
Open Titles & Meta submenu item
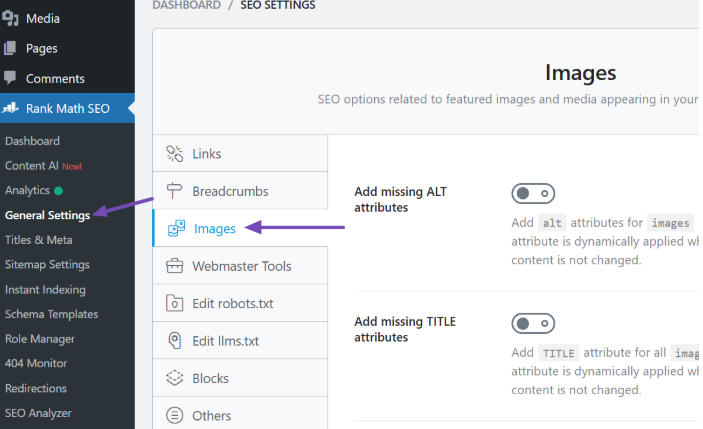(39, 240)
